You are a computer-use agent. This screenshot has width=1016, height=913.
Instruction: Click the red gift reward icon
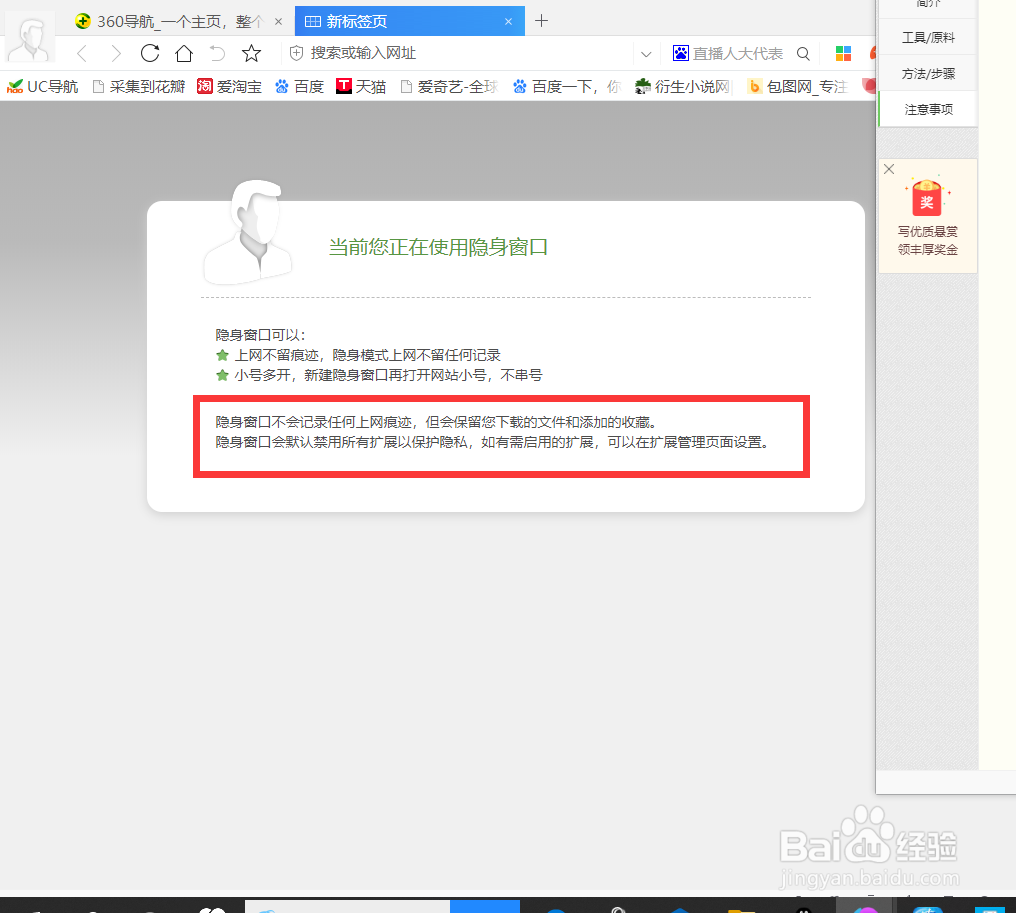[928, 198]
